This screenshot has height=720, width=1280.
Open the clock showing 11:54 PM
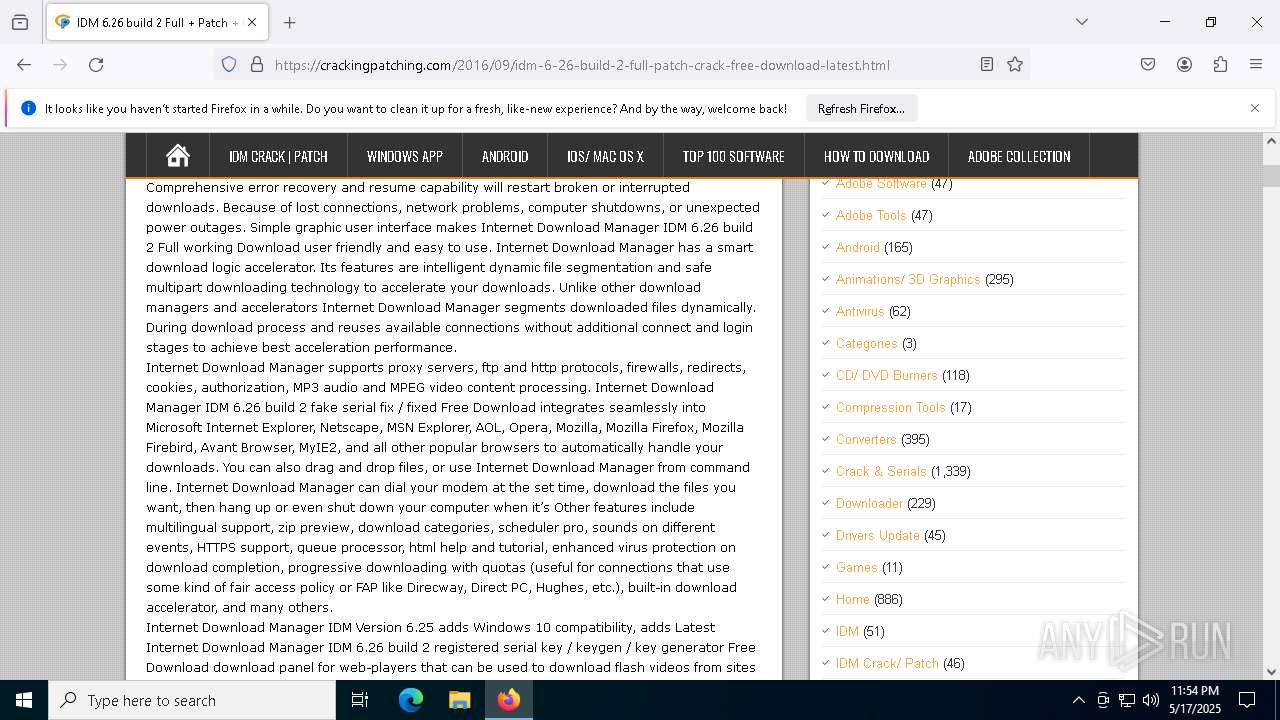pos(1195,700)
